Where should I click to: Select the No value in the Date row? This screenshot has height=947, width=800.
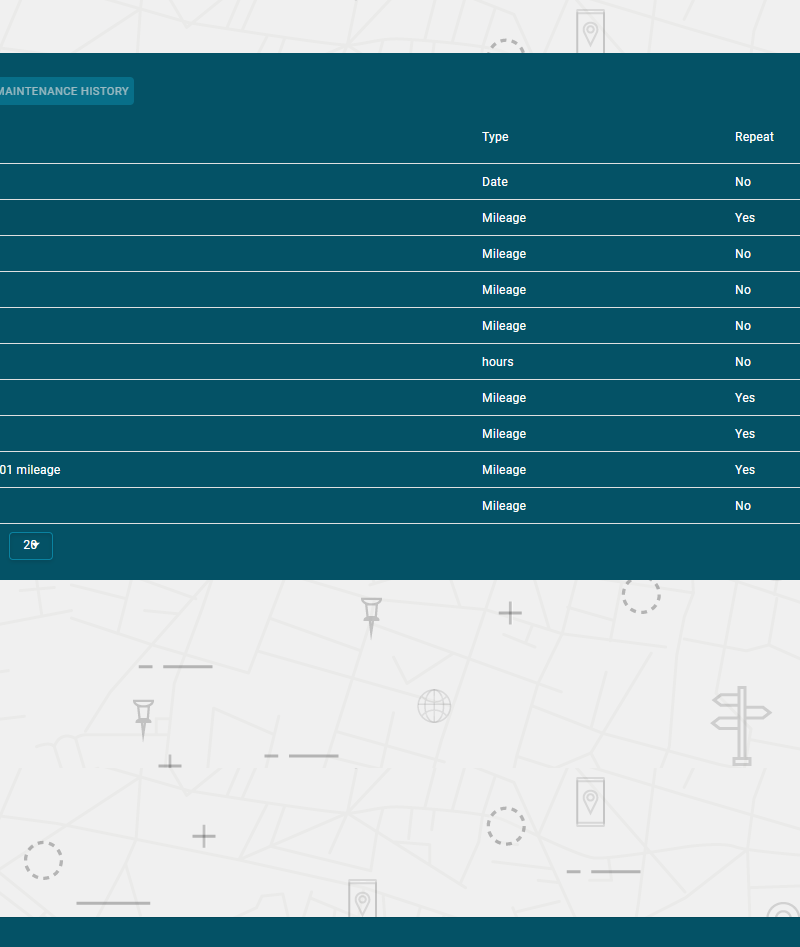point(743,182)
